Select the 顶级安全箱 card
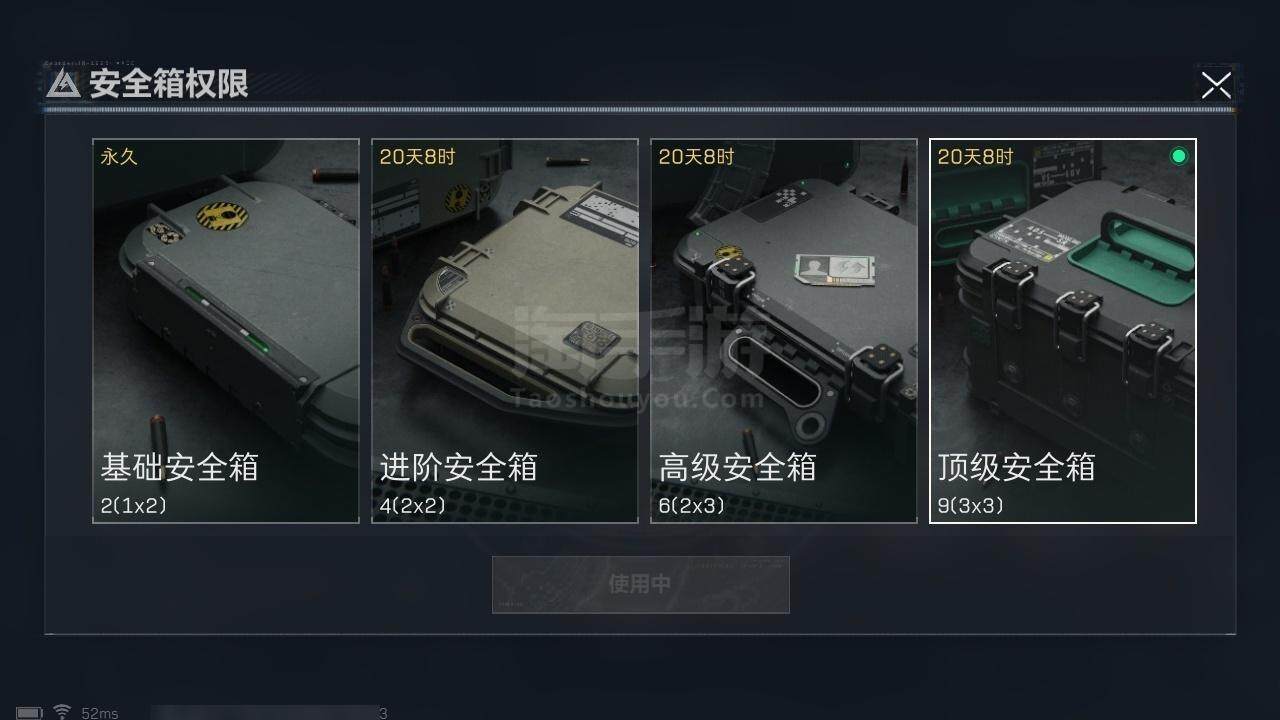This screenshot has width=1280, height=720. 1063,331
